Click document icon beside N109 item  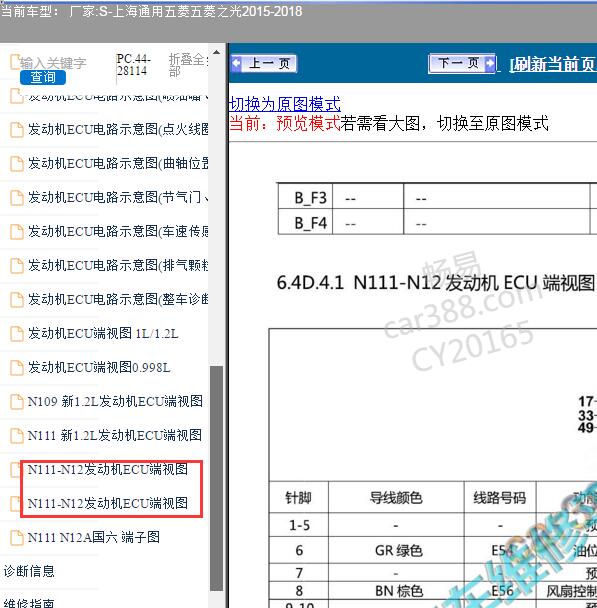pos(16,401)
